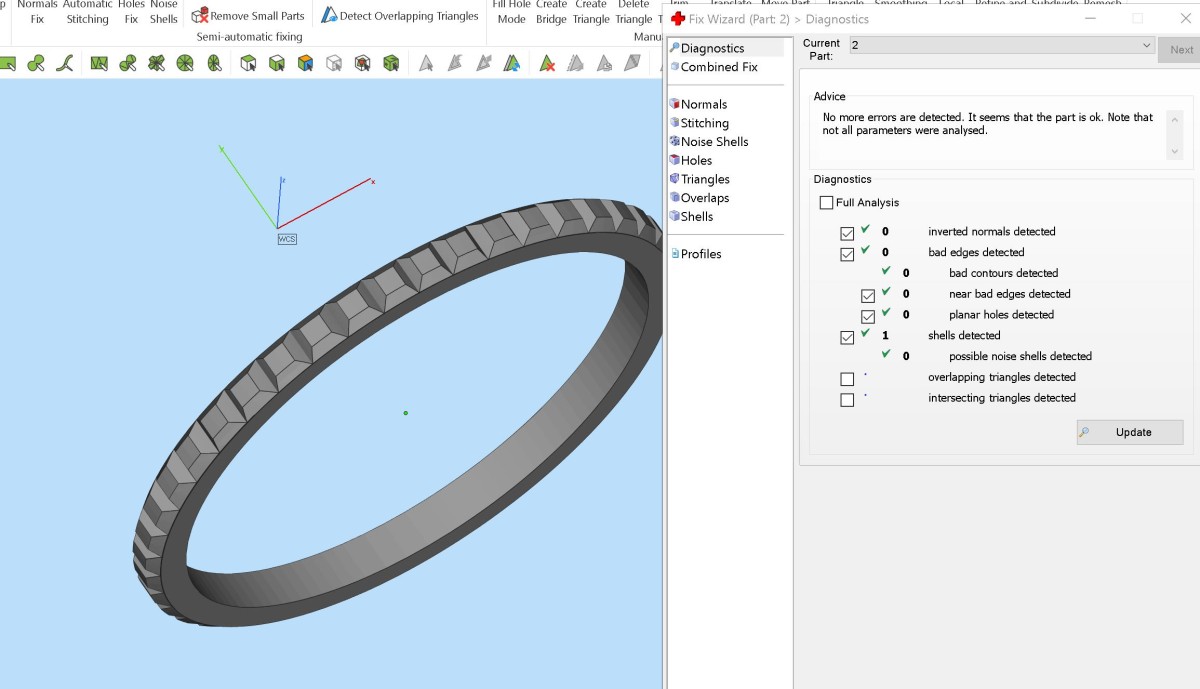The width and height of the screenshot is (1200, 689).
Task: Uncheck inverted normals detected checkbox
Action: coord(847,233)
